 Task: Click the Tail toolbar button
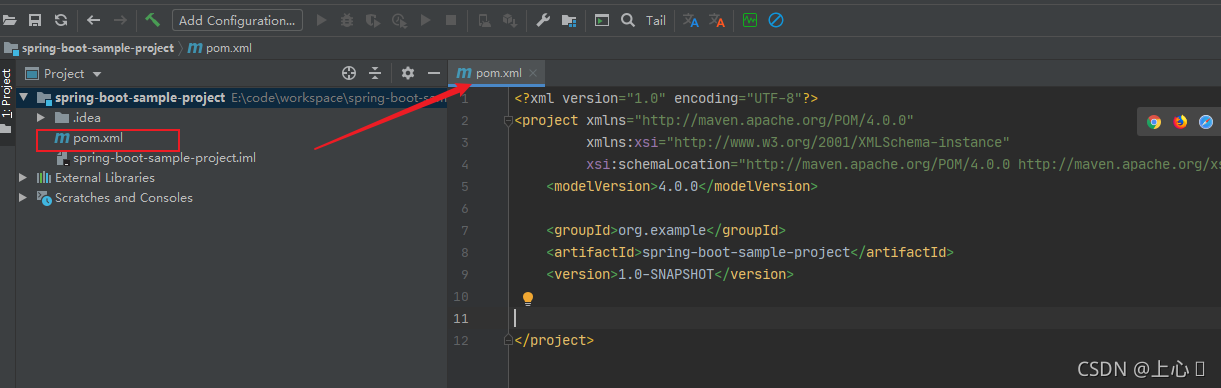656,20
